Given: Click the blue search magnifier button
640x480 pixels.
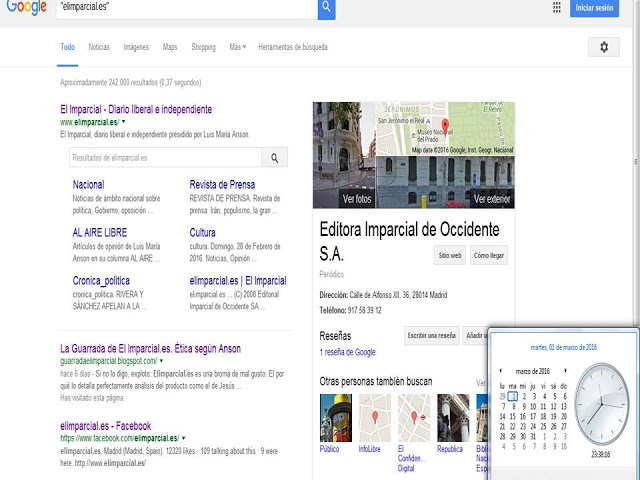Looking at the screenshot, I should (x=327, y=7).
